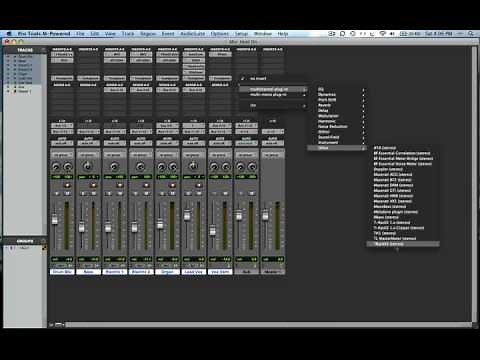Click the Vox Verb right pan knob
Screen dimensions: 480x360
click(226, 166)
